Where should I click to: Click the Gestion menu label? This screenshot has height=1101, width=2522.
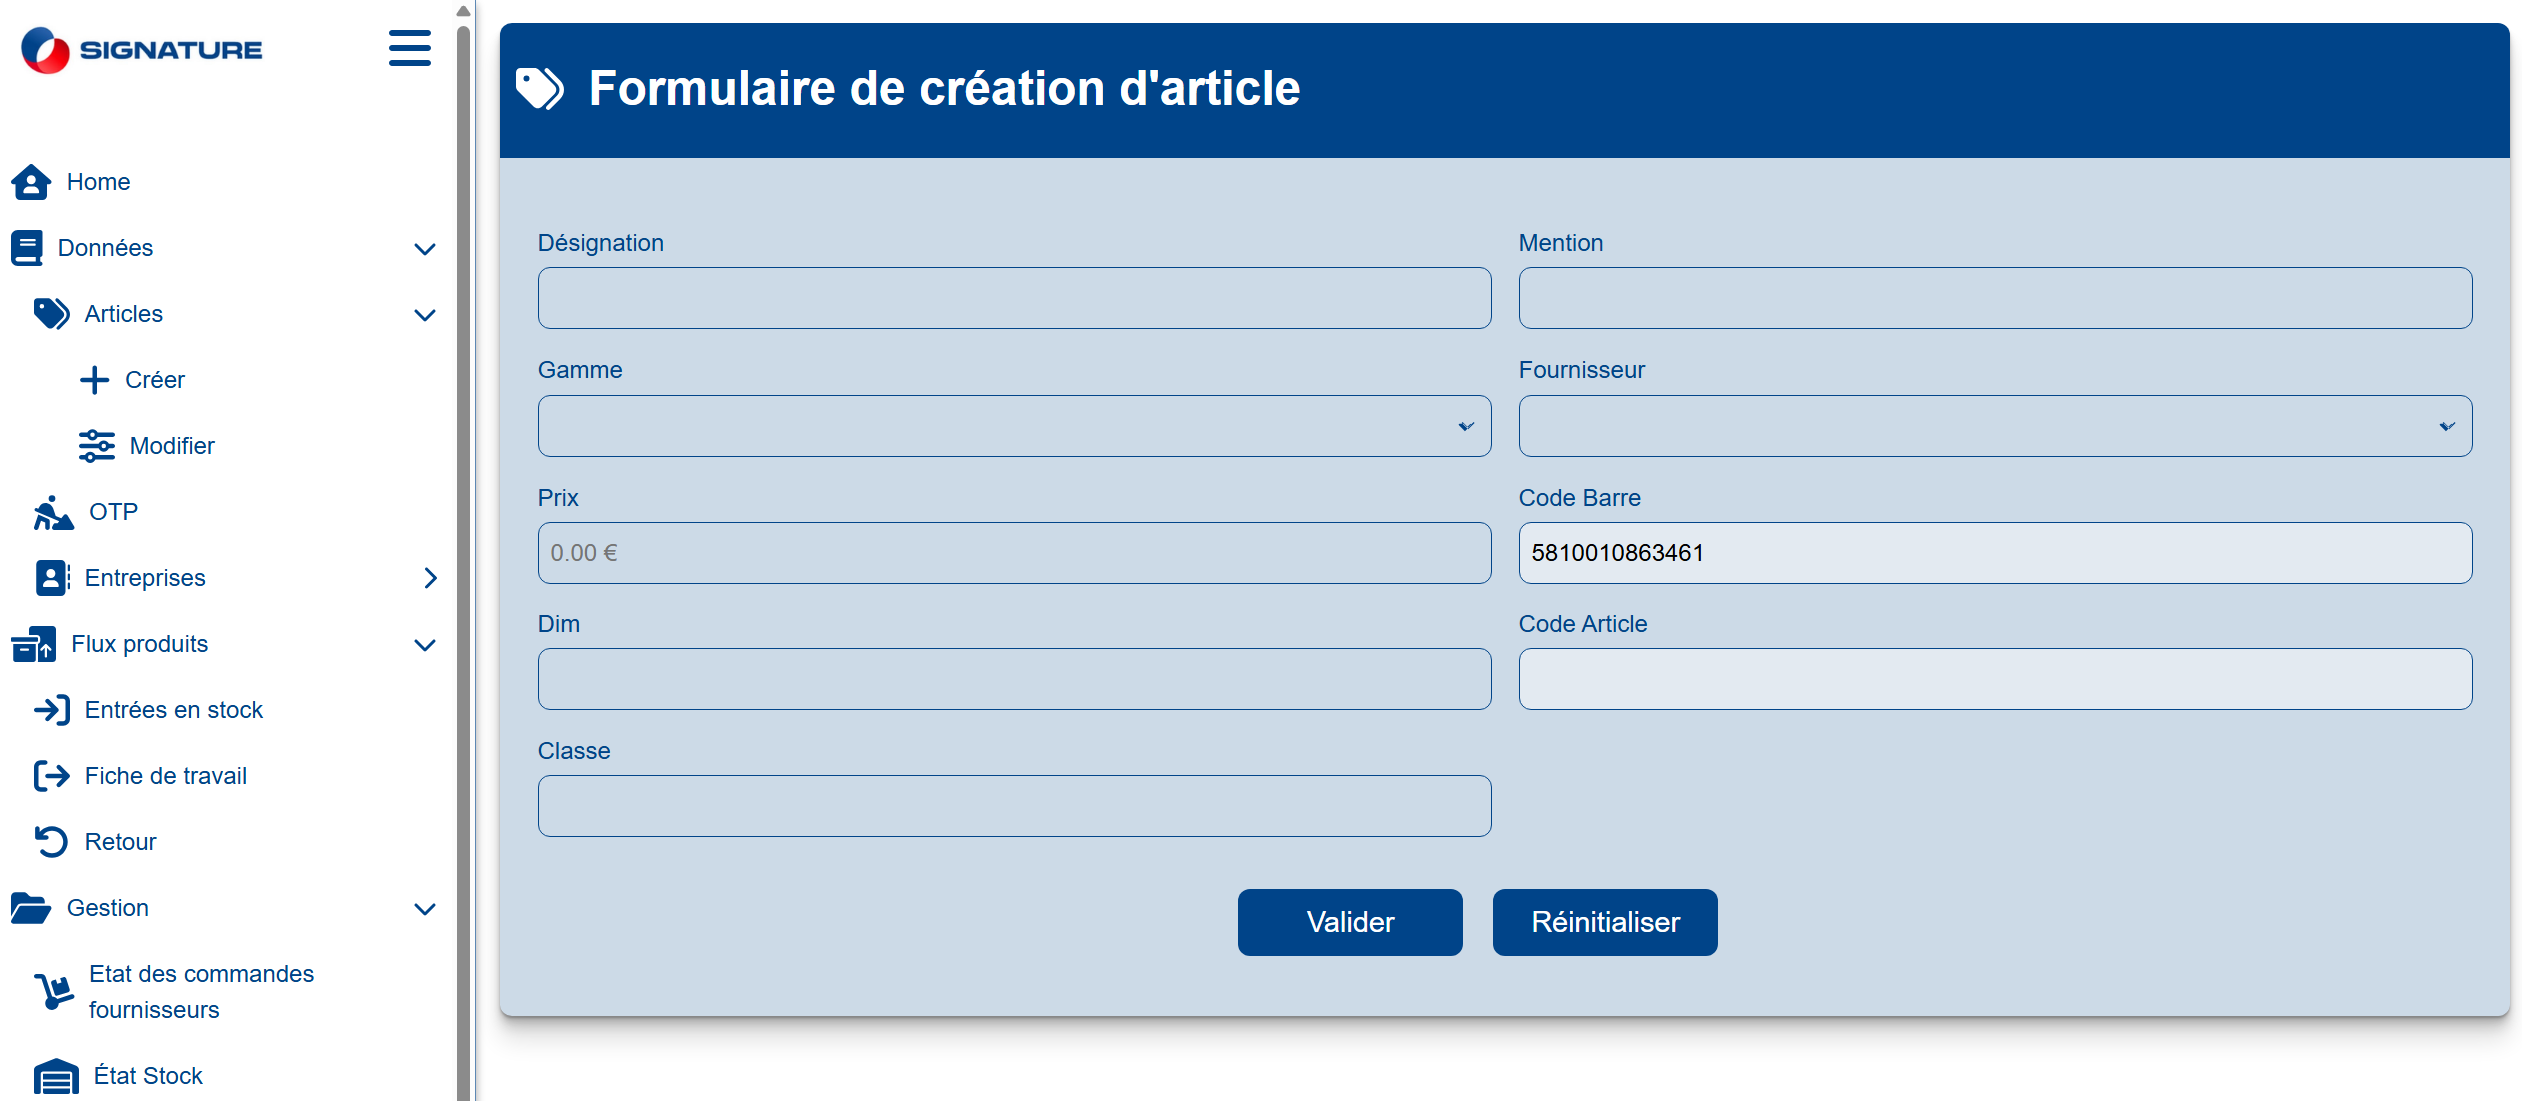click(108, 908)
